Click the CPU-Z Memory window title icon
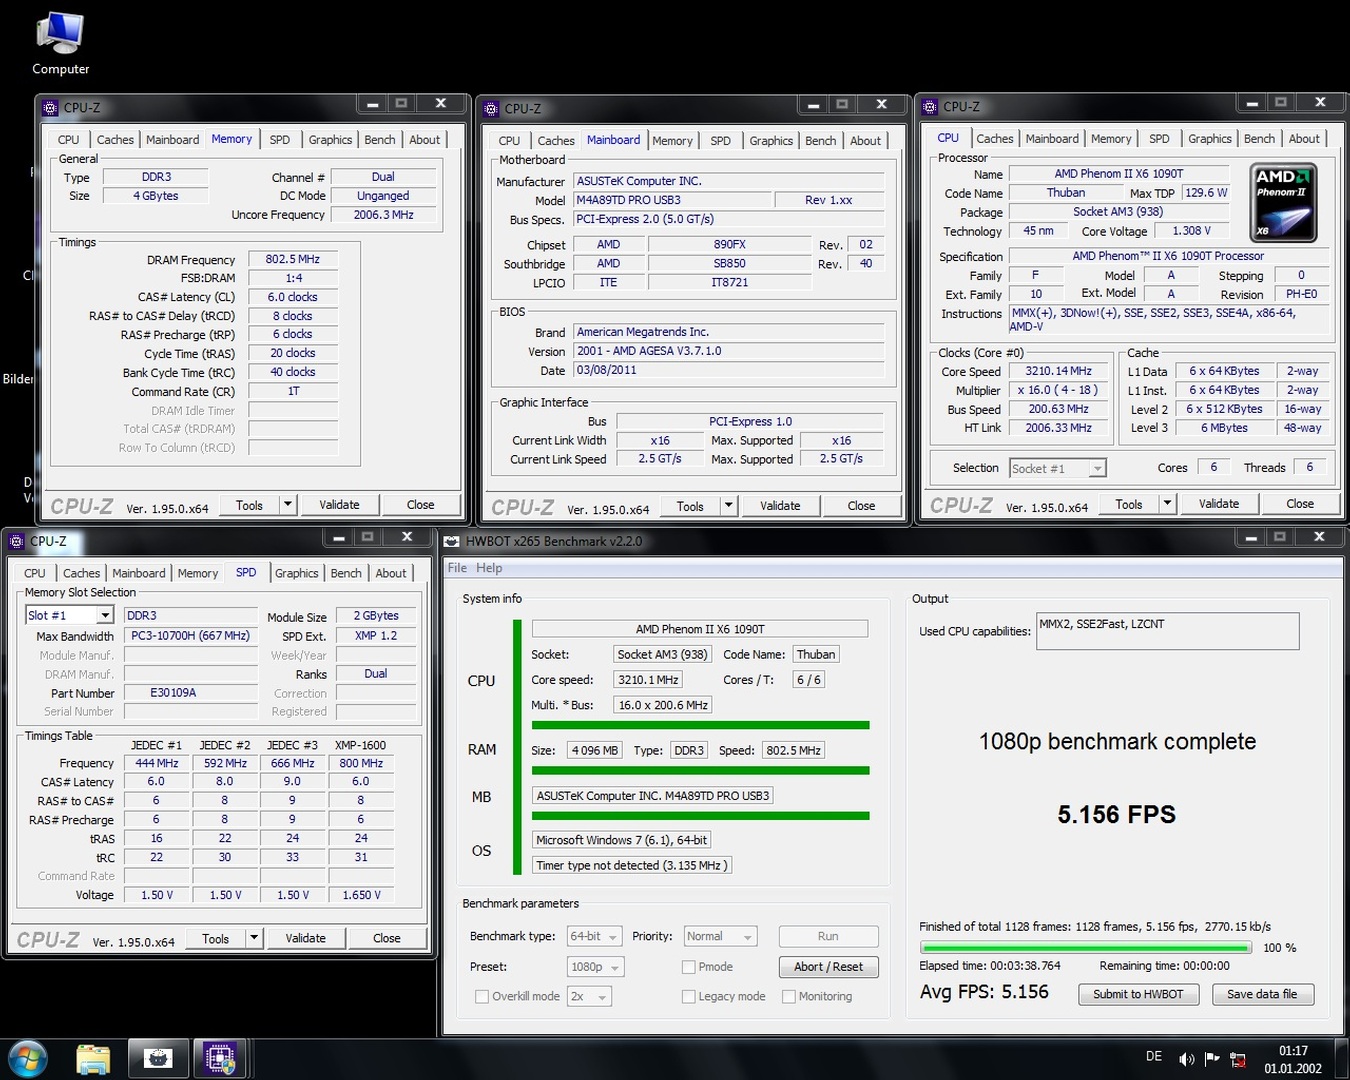This screenshot has height=1080, width=1350. [50, 107]
